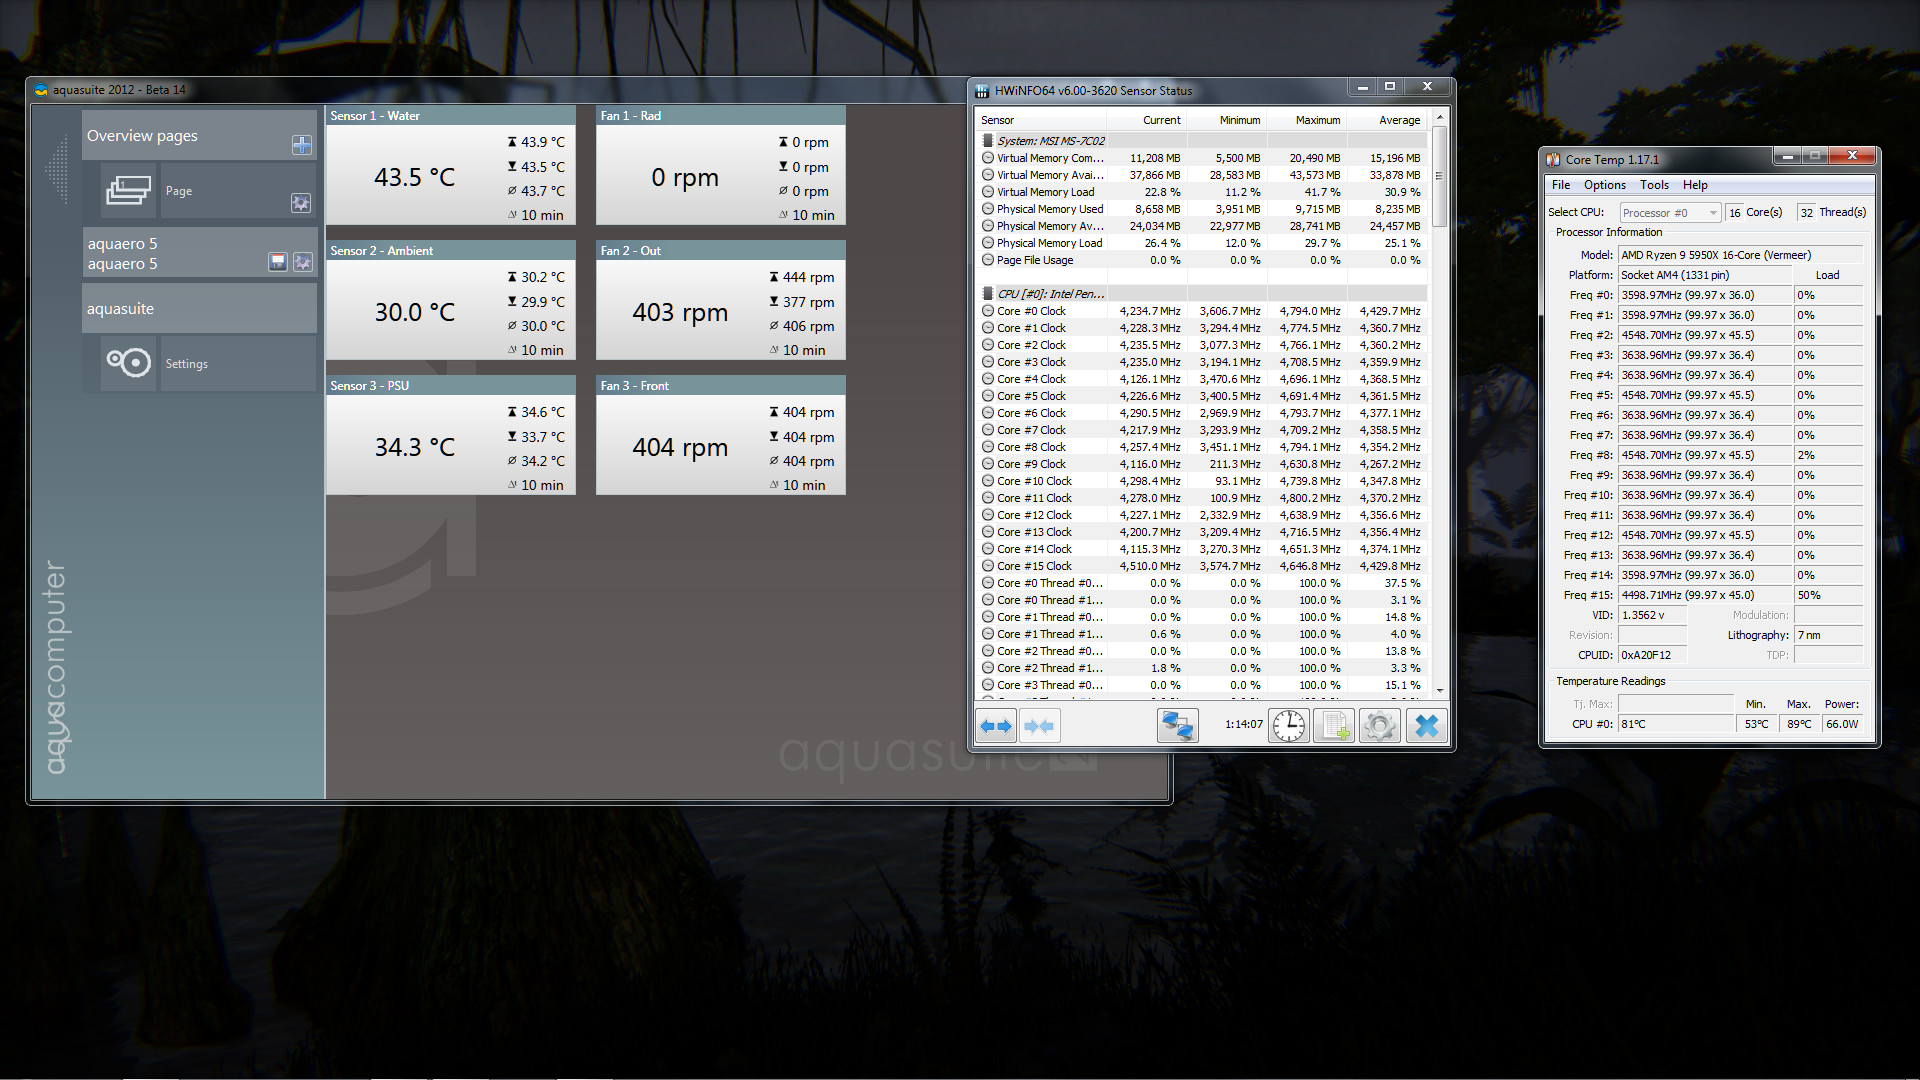Click the HWiNFO network computers icon
The height and width of the screenshot is (1080, 1920).
(1177, 726)
